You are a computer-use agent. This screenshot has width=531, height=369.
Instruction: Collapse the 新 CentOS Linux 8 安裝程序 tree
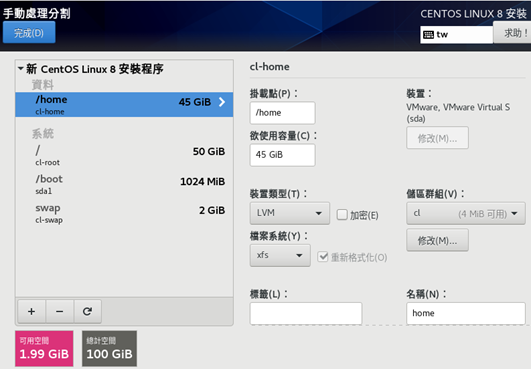(x=21, y=69)
